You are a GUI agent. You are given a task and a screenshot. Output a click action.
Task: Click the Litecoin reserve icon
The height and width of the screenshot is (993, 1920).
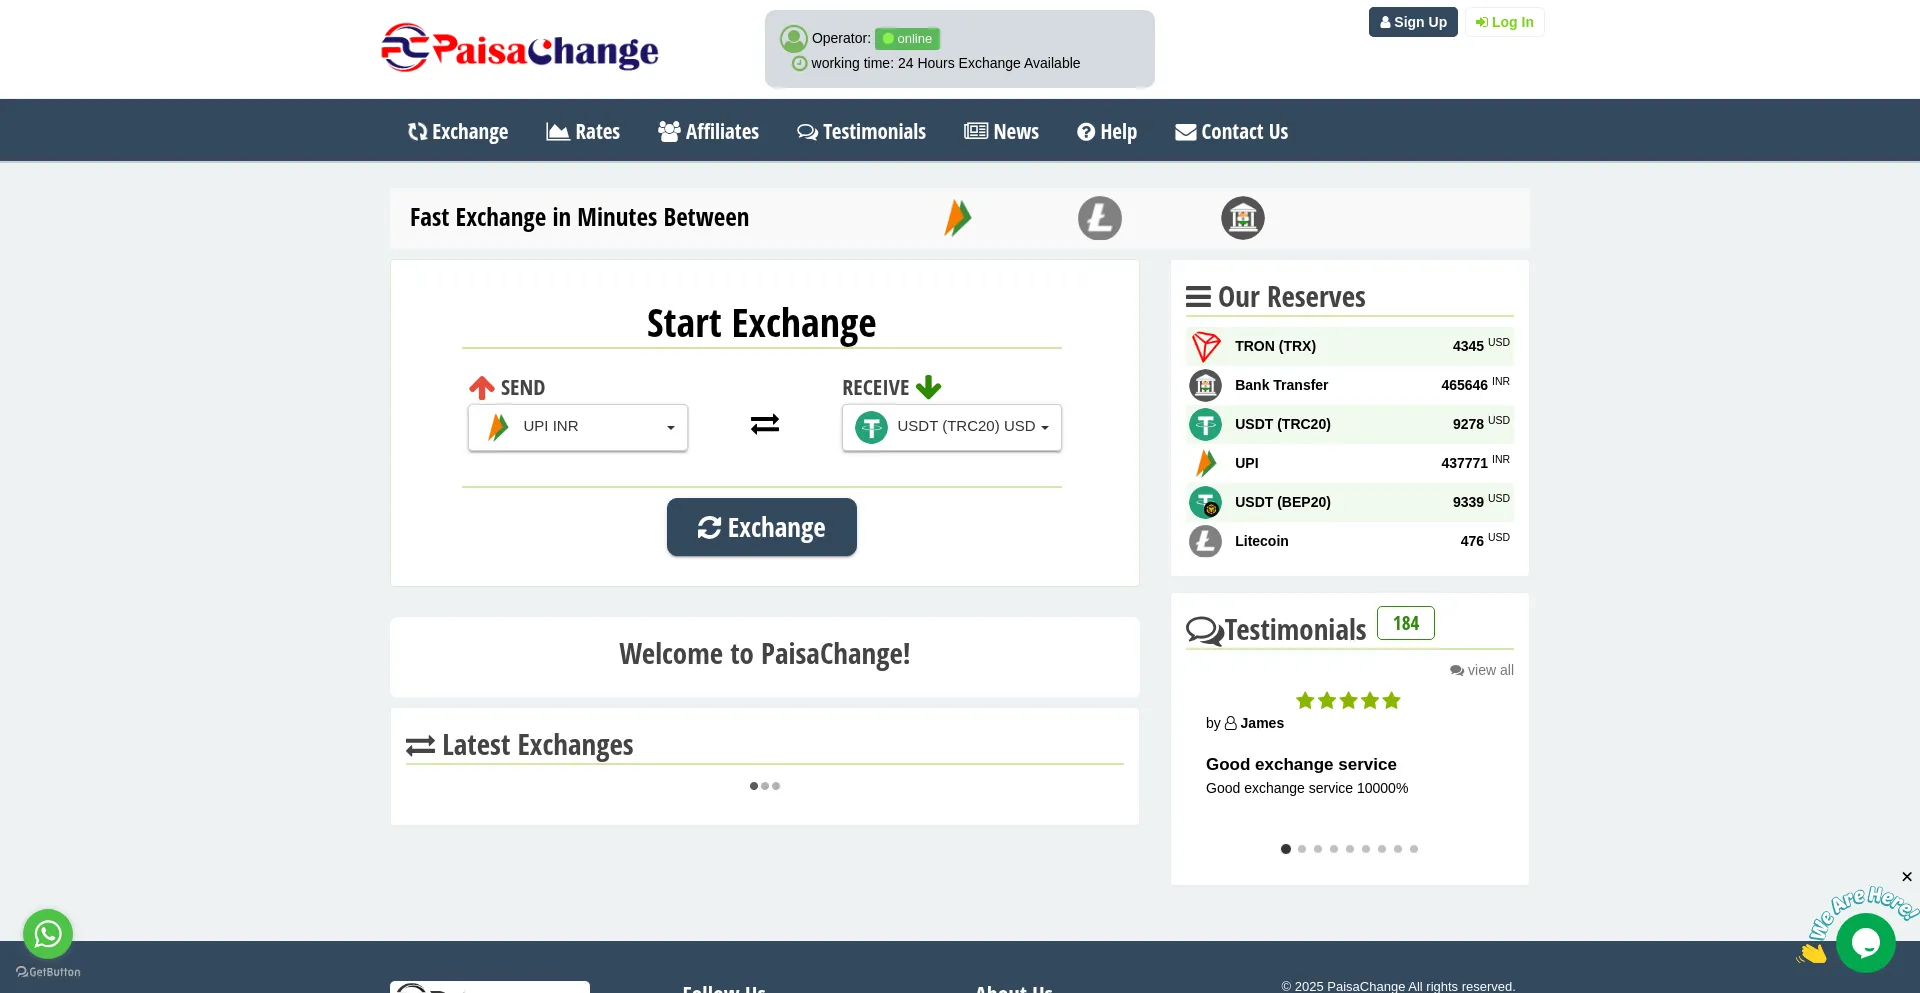pyautogui.click(x=1205, y=541)
